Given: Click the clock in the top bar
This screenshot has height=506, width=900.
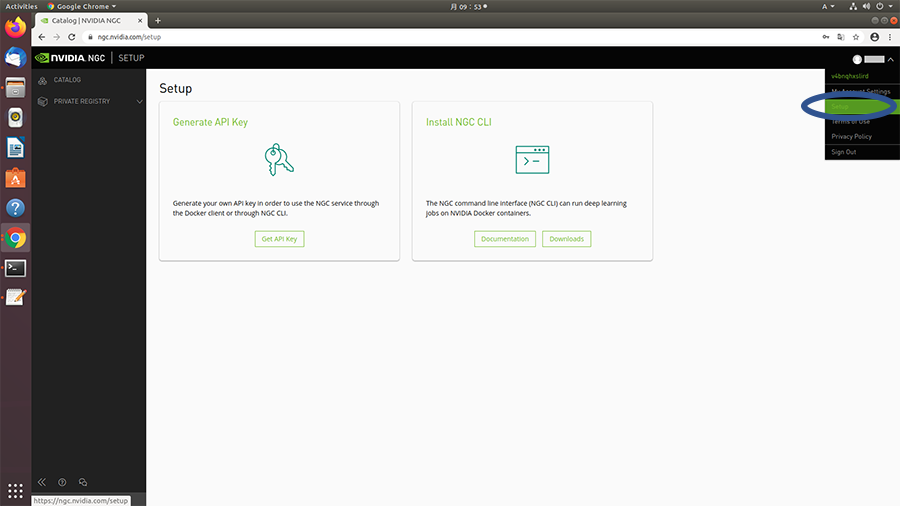Looking at the screenshot, I should coord(468,6).
